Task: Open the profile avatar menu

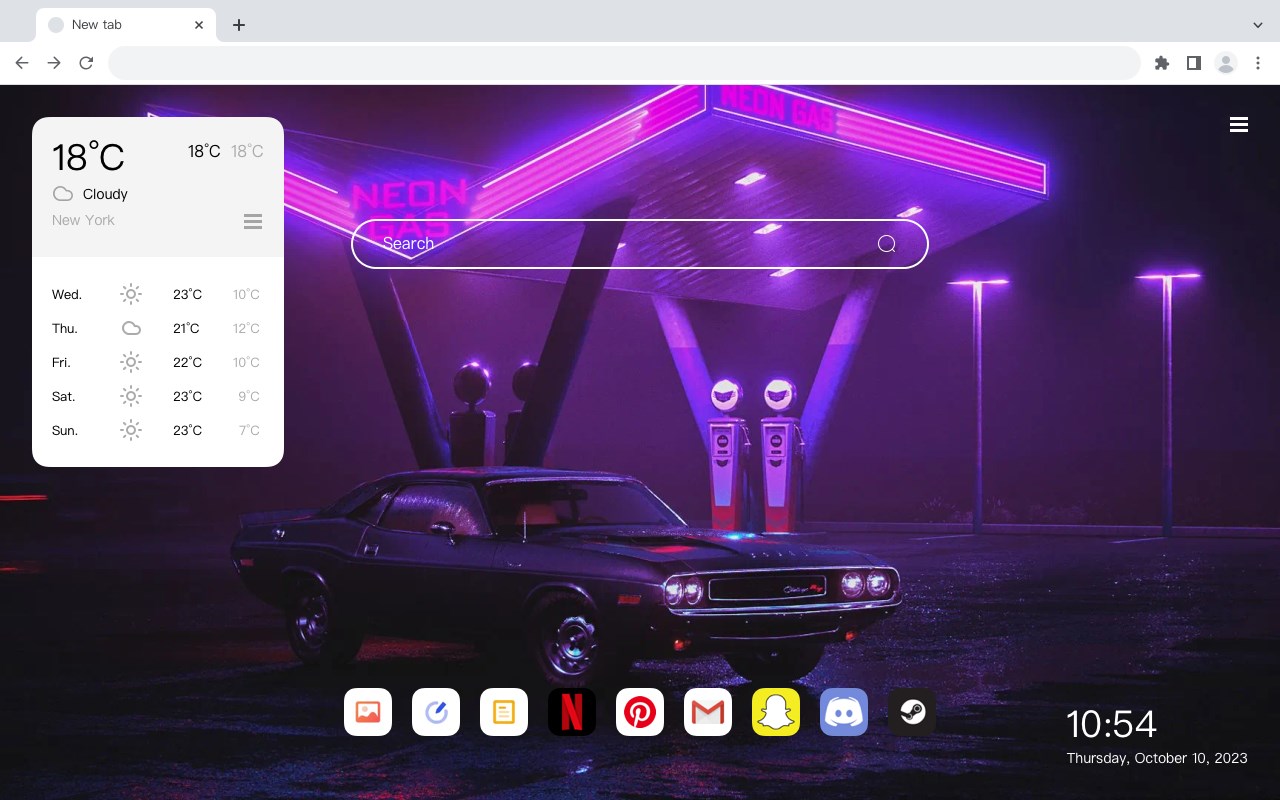Action: [x=1226, y=63]
